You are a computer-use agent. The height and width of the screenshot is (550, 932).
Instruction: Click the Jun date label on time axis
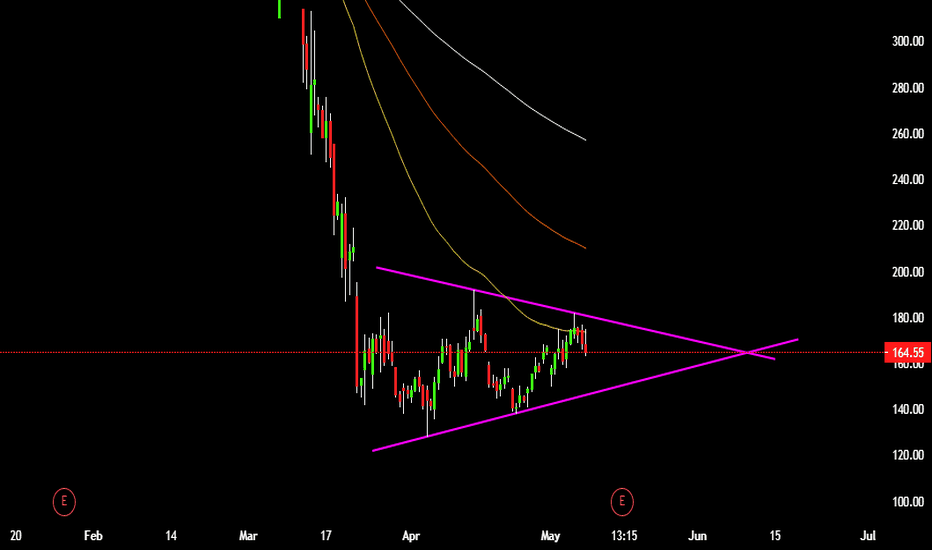point(697,536)
